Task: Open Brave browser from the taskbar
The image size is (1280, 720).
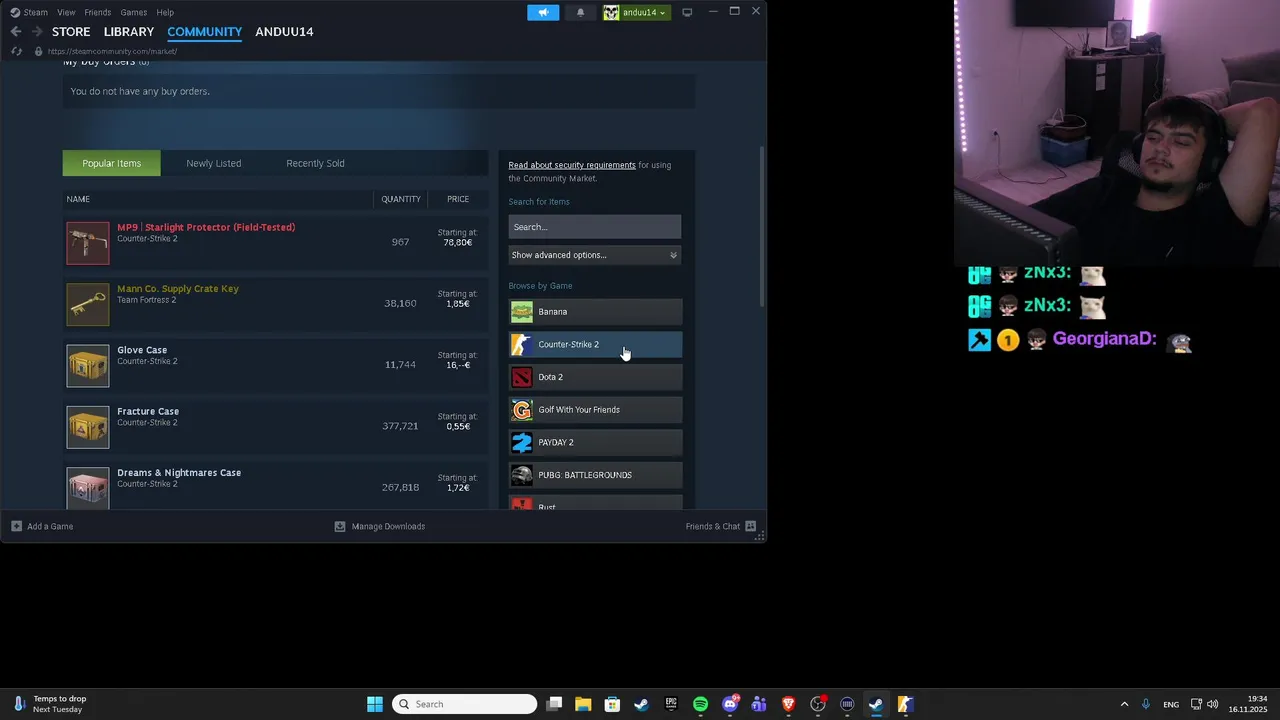Action: [x=788, y=704]
